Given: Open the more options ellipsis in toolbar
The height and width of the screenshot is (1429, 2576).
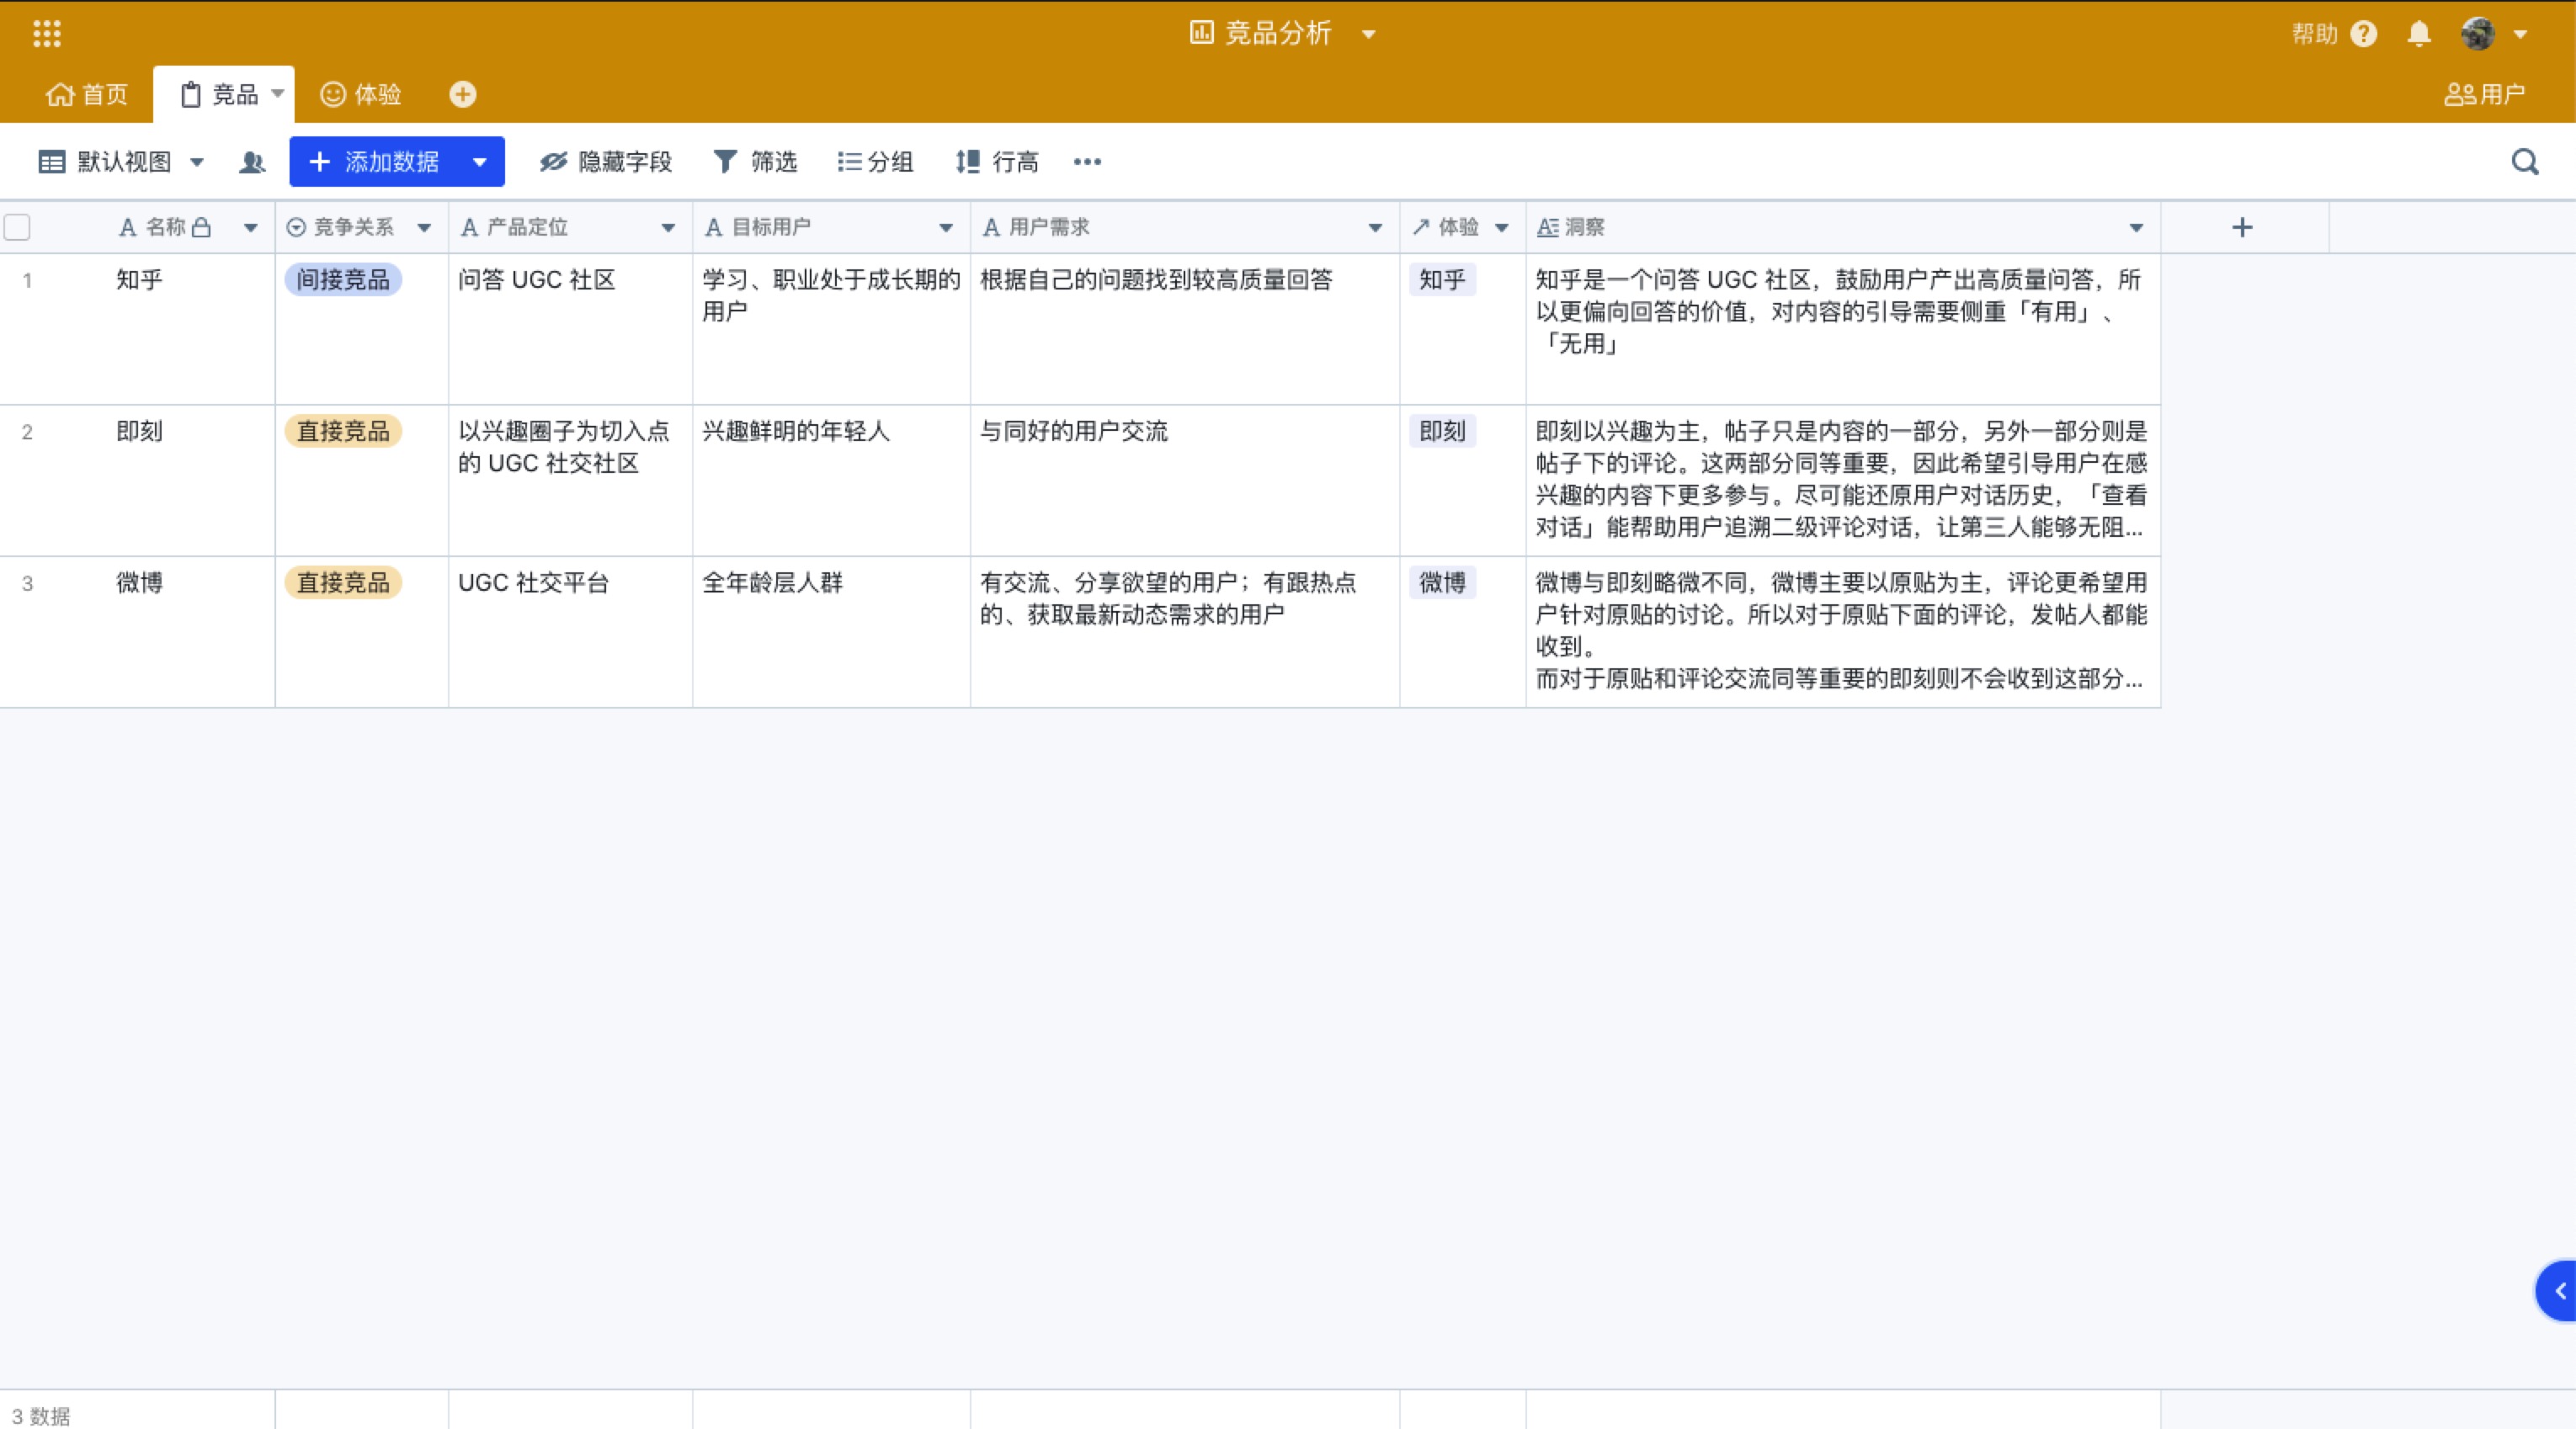Looking at the screenshot, I should pos(1087,162).
